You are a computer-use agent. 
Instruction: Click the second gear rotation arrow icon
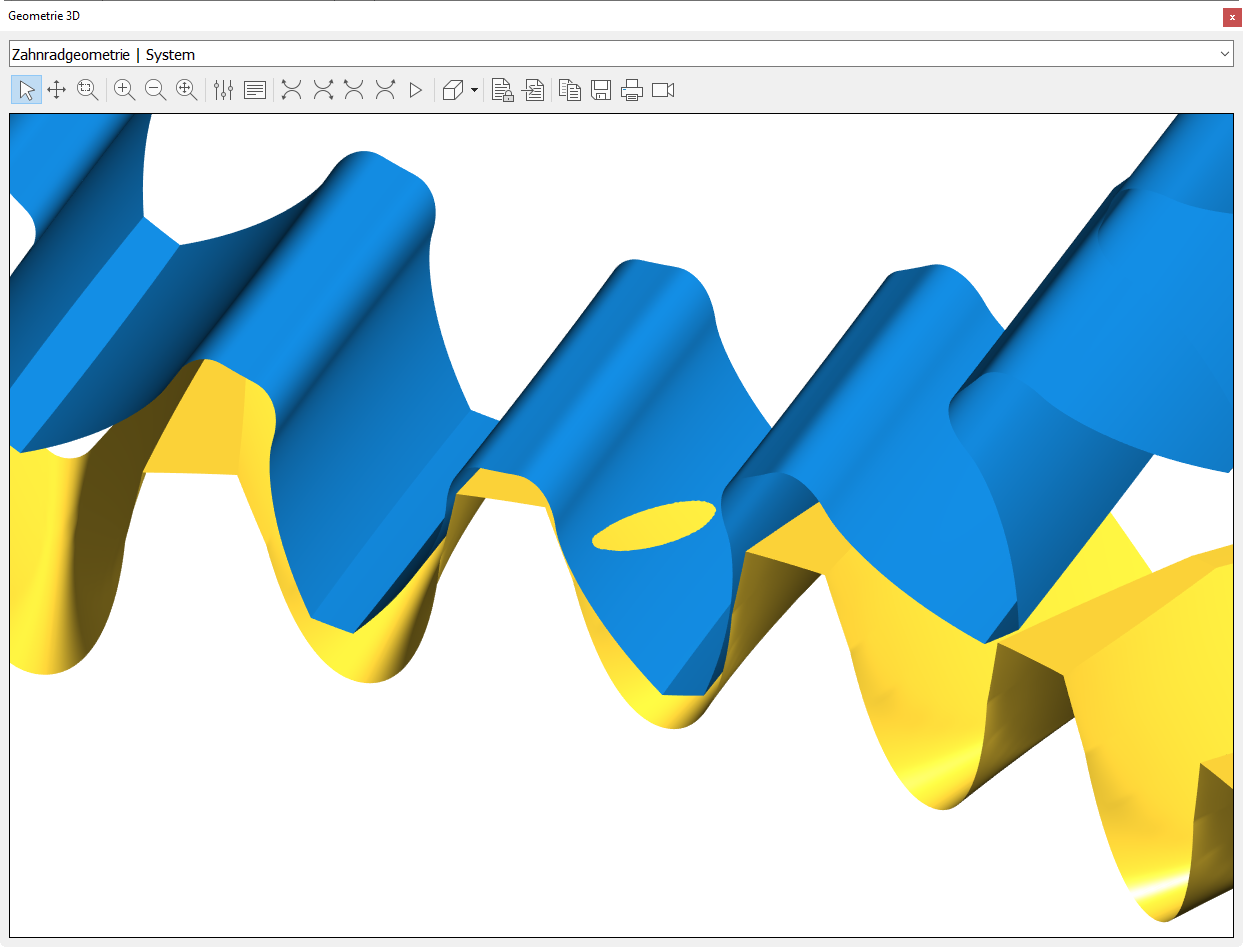point(323,90)
